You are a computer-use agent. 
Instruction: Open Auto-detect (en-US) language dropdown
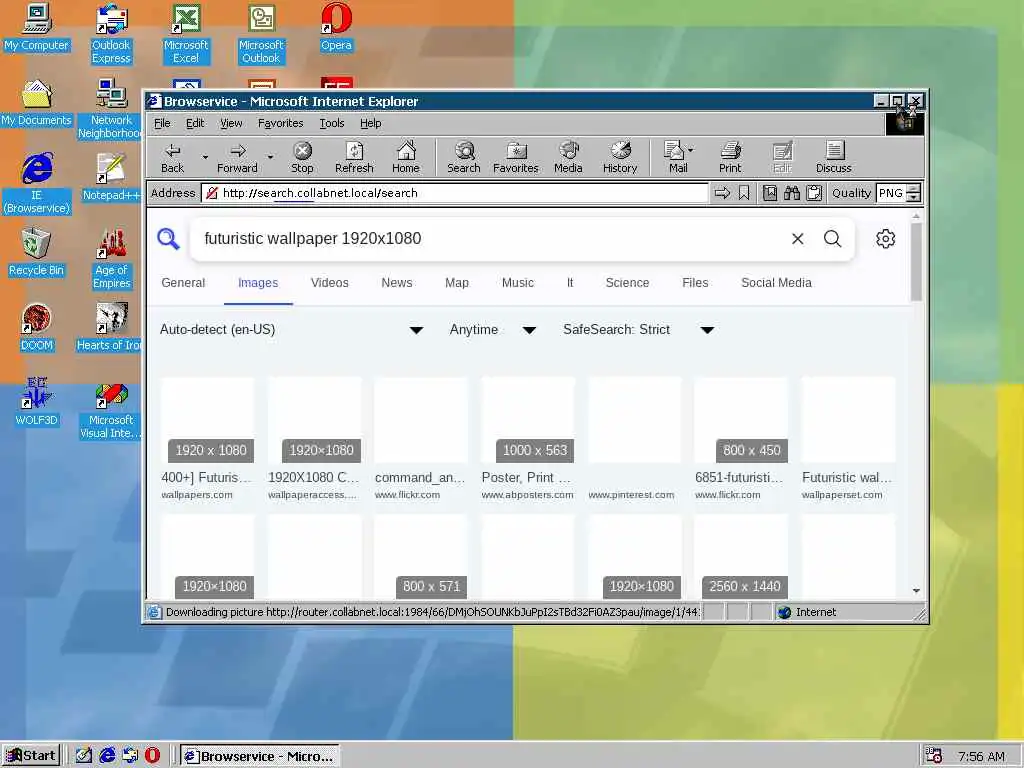292,330
